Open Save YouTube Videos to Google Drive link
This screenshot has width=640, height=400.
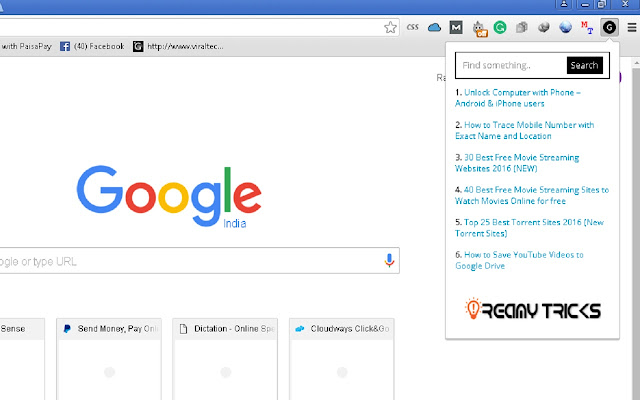click(x=519, y=260)
